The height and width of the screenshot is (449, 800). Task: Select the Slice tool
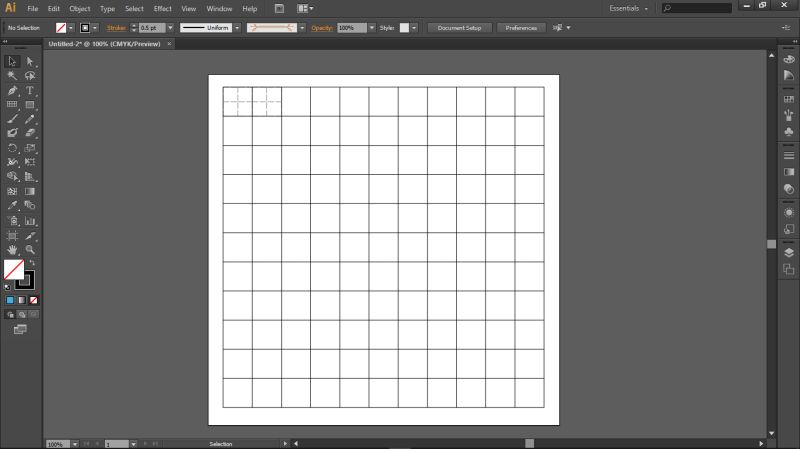click(30, 236)
